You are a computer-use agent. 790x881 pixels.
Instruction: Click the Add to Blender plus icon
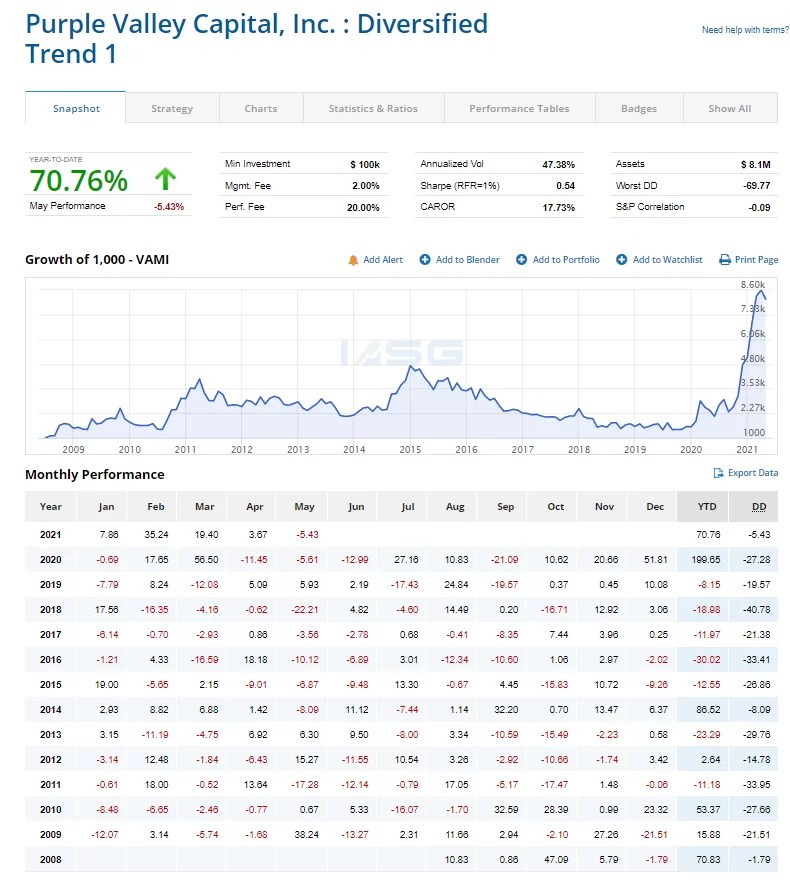click(425, 260)
